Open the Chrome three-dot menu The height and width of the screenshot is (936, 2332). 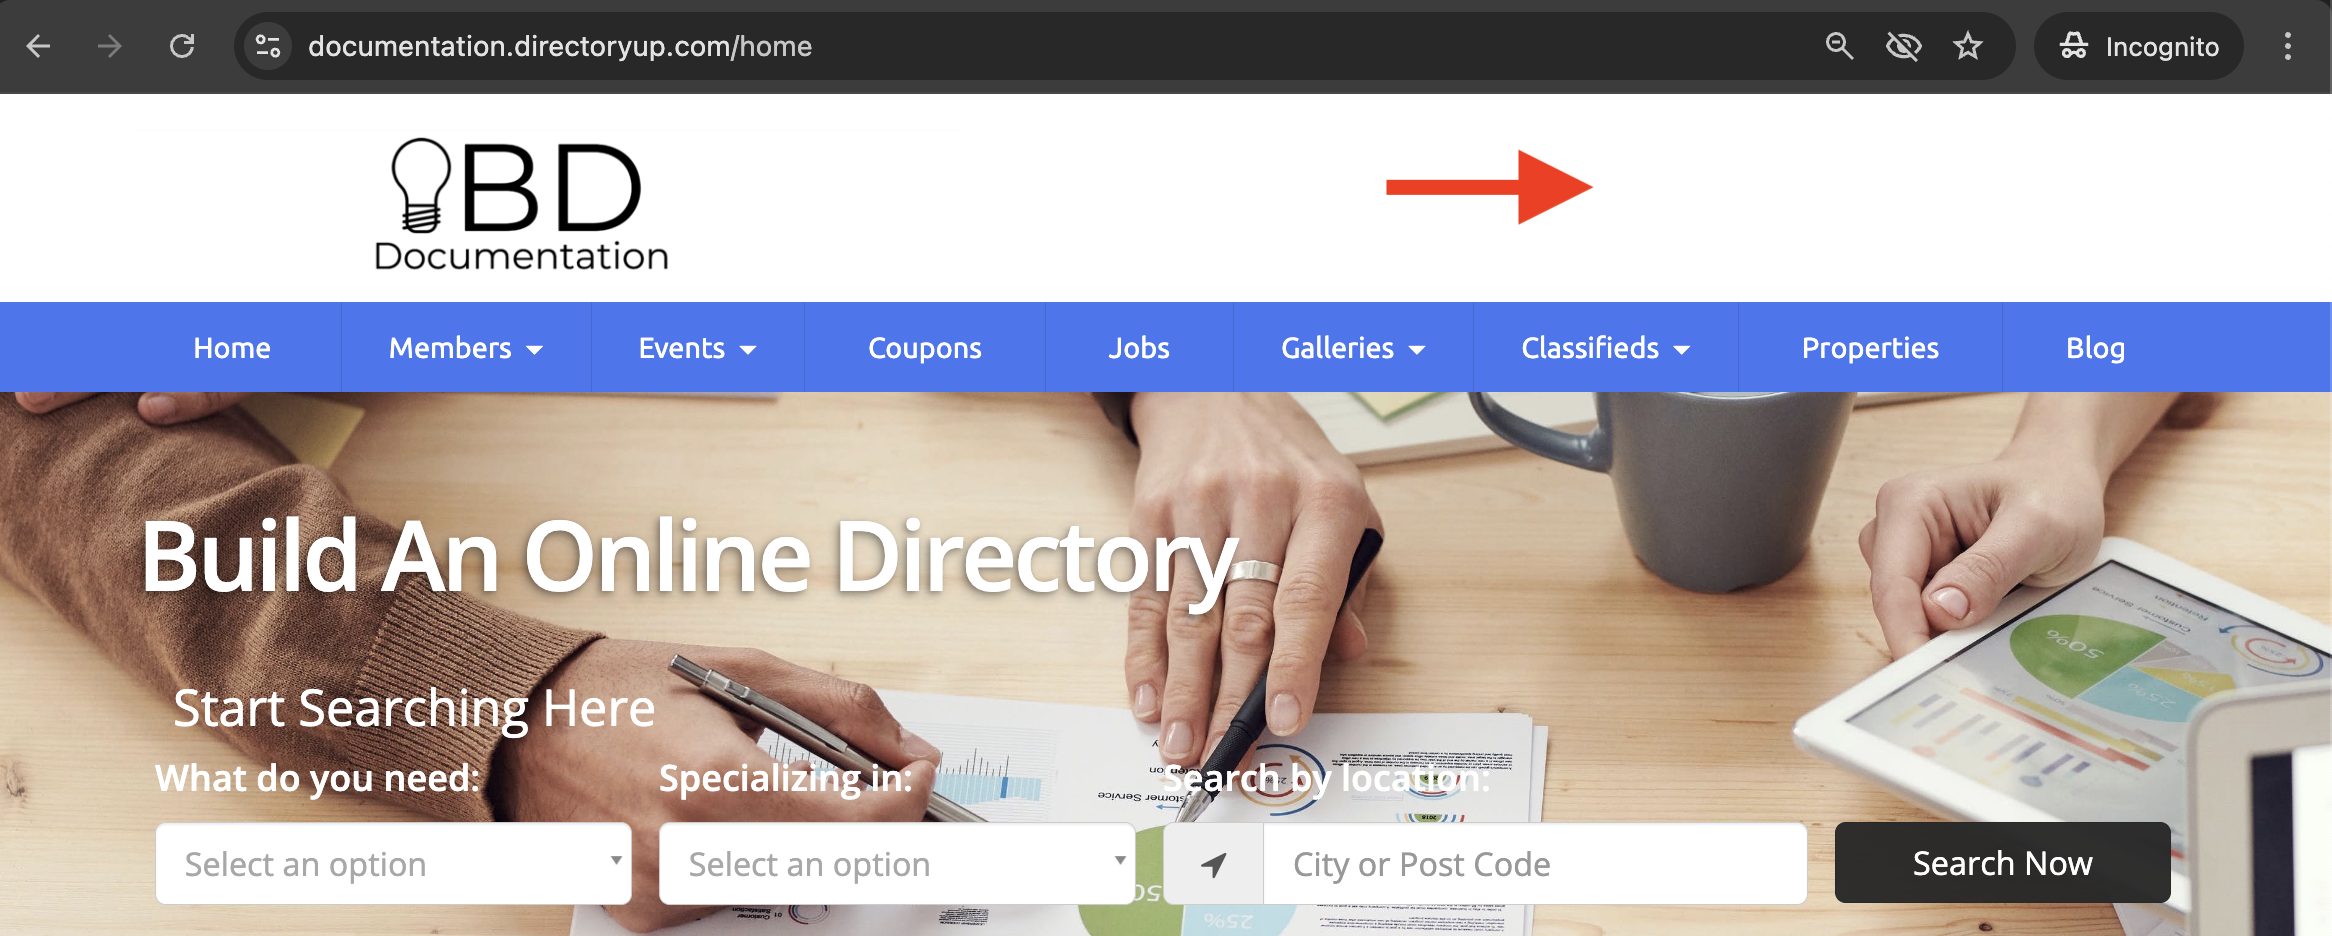coord(2287,46)
